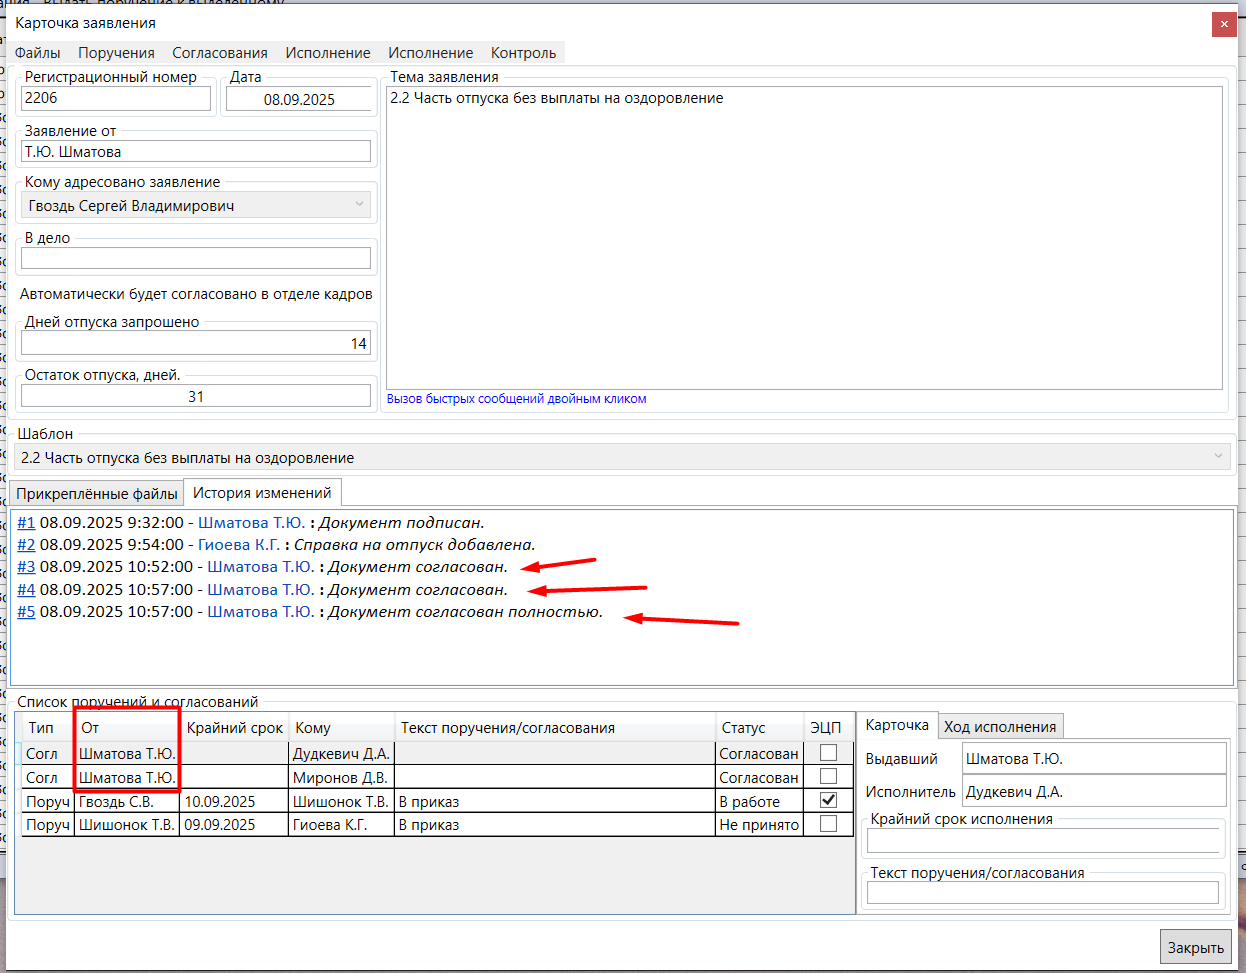Switch to the Ход исполнения tab
This screenshot has height=973, width=1246.
tap(1000, 727)
